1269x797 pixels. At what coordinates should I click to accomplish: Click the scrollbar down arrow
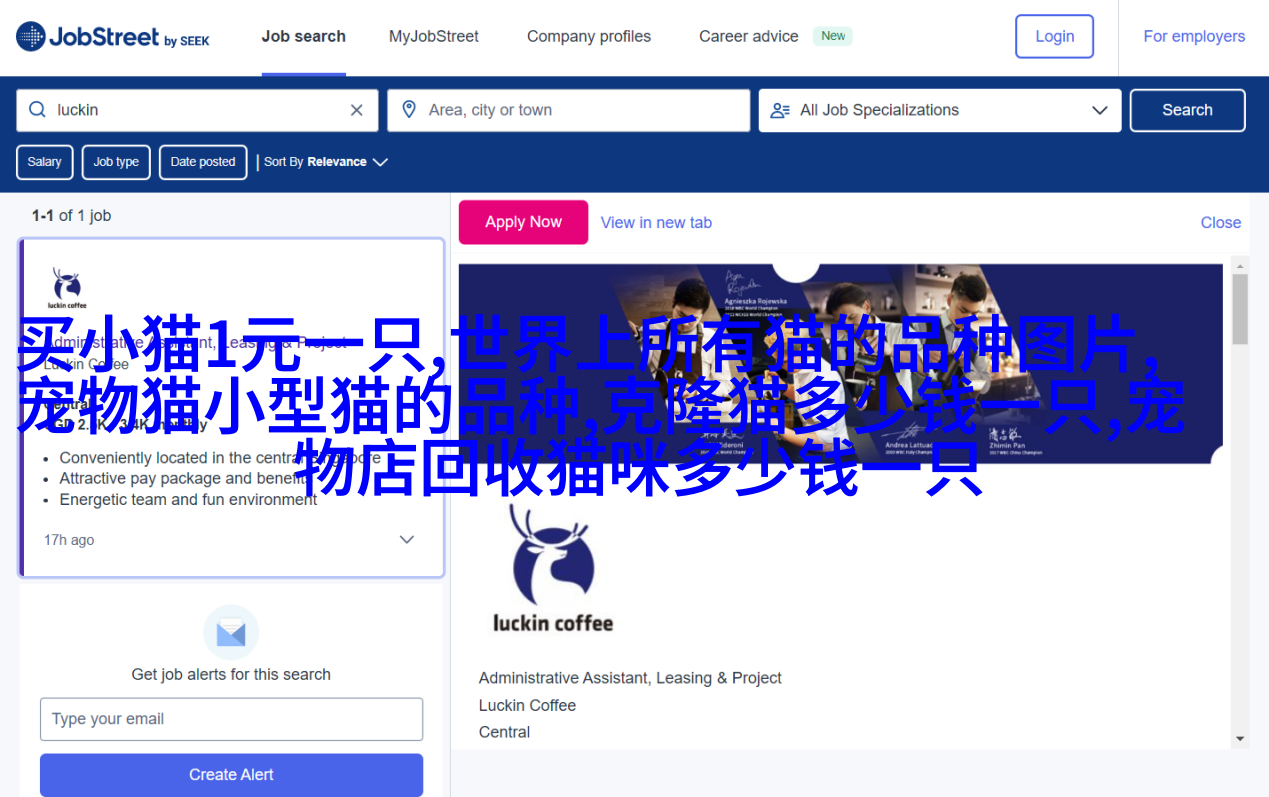coord(1240,739)
